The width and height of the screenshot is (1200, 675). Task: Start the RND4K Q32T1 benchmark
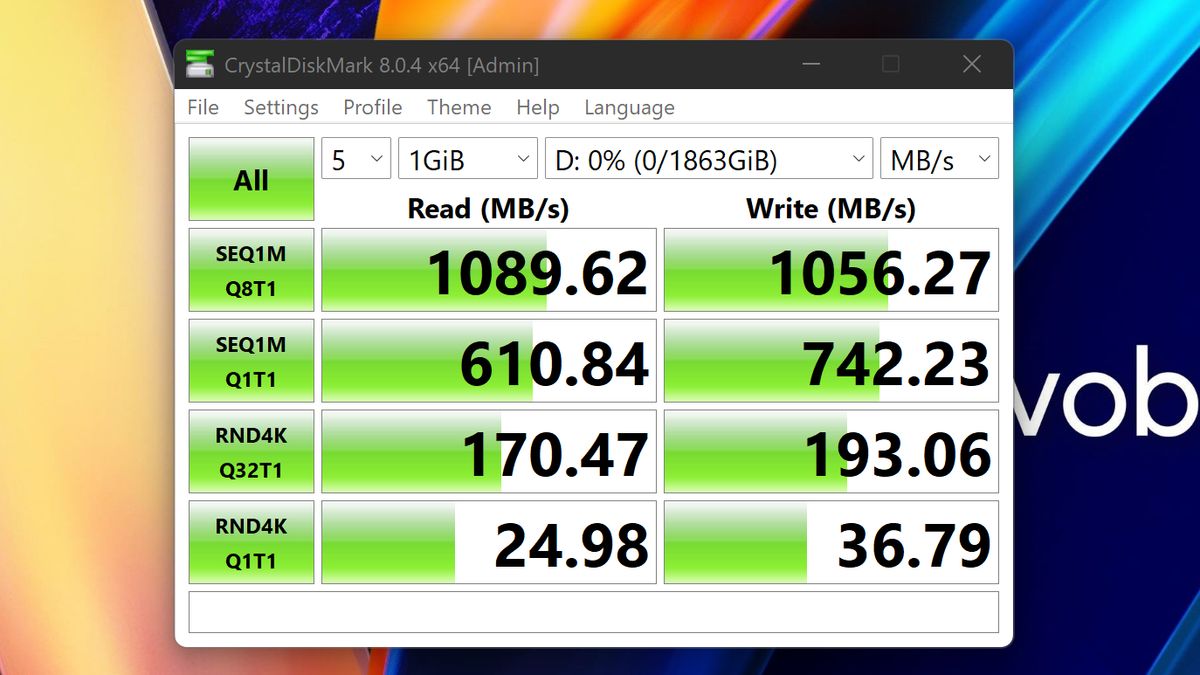pos(250,451)
